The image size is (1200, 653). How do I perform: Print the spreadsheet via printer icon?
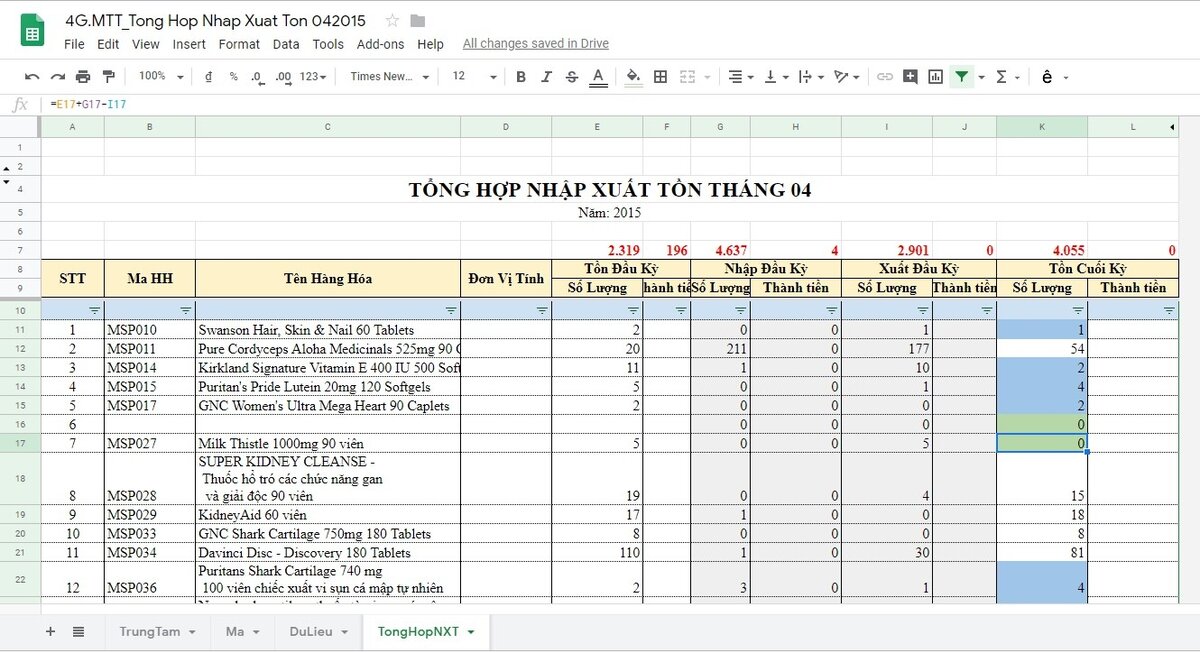coord(83,77)
